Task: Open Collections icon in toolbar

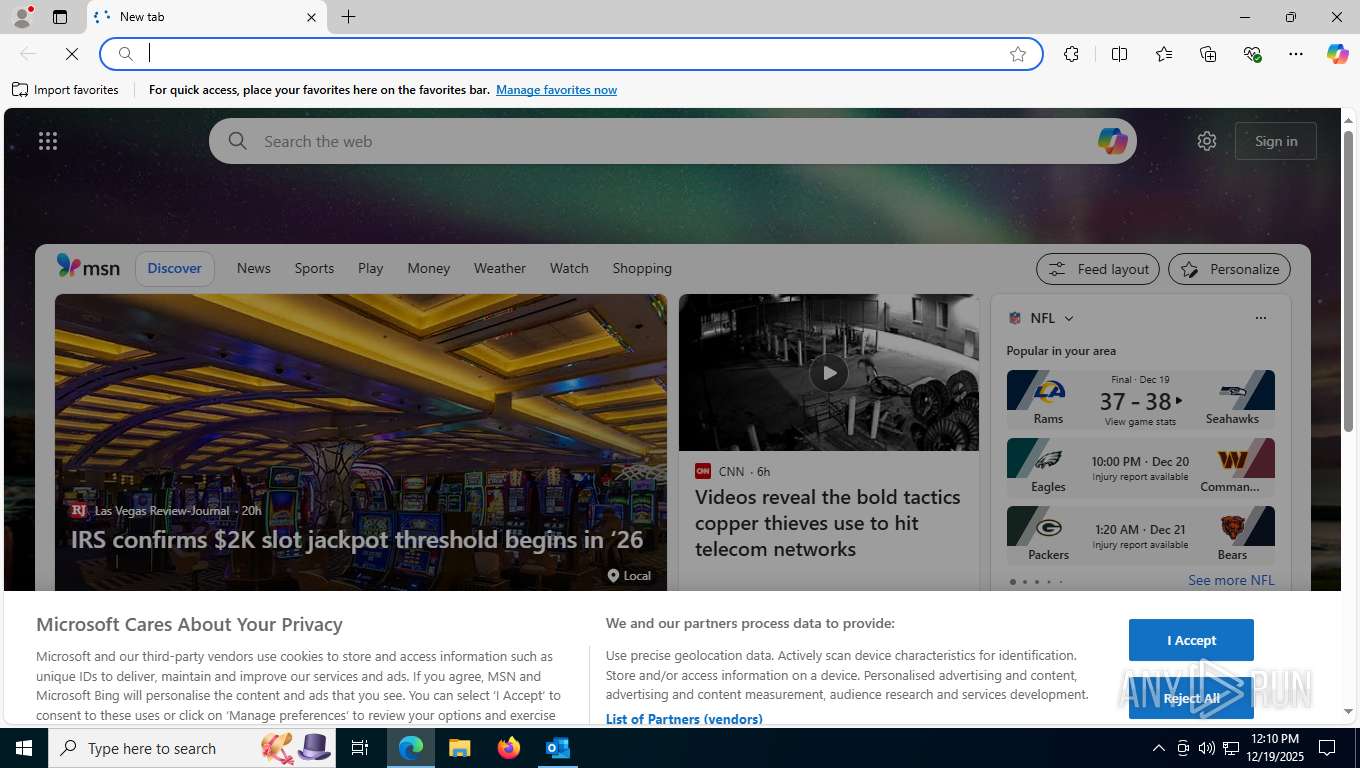Action: coord(1208,54)
